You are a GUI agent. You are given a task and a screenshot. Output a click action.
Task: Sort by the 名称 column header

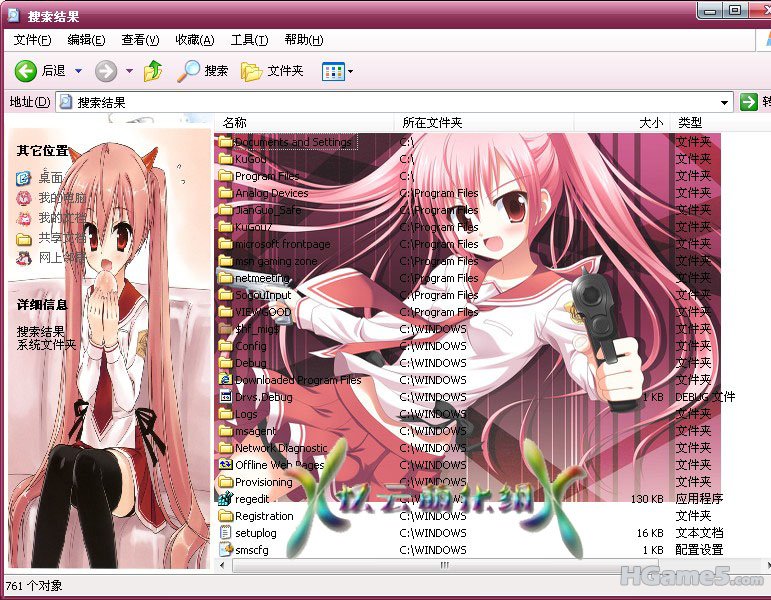click(x=304, y=122)
